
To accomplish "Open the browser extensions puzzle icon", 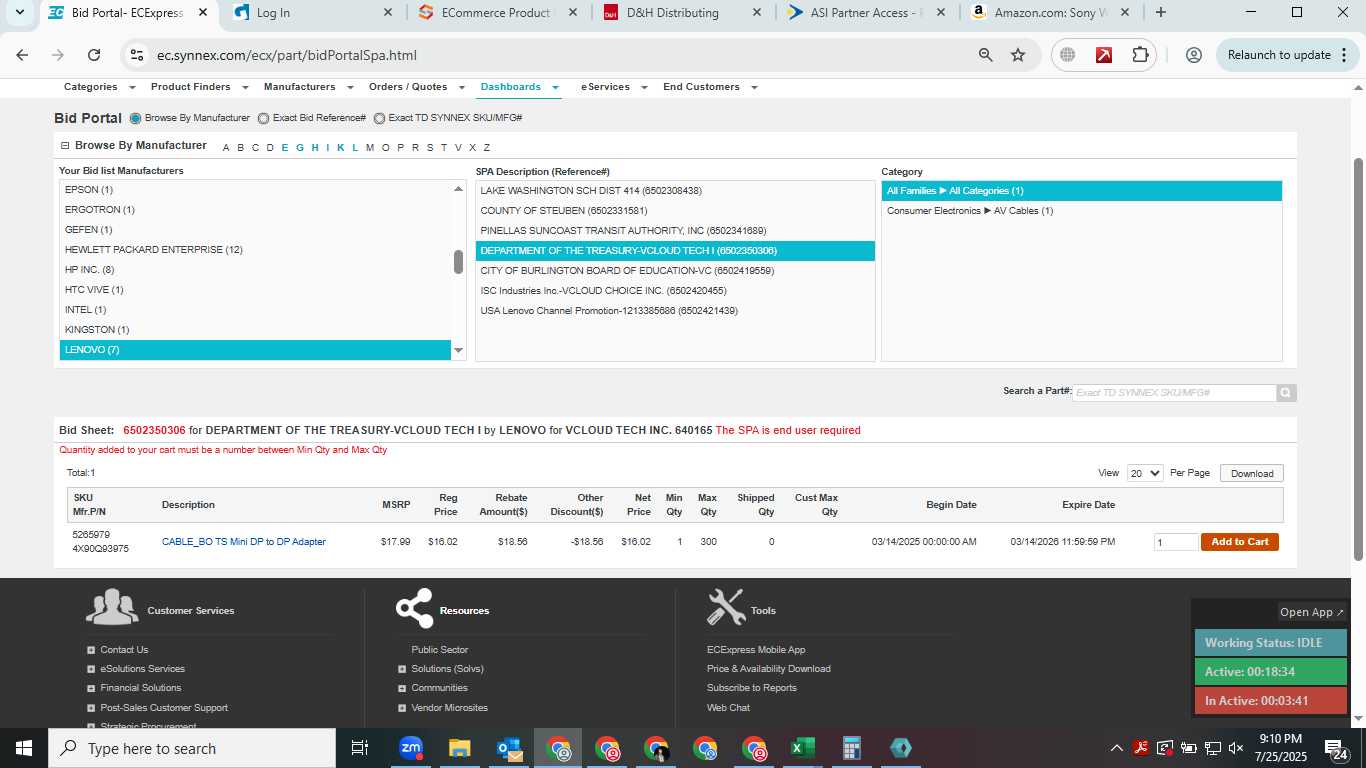I will 1140,55.
